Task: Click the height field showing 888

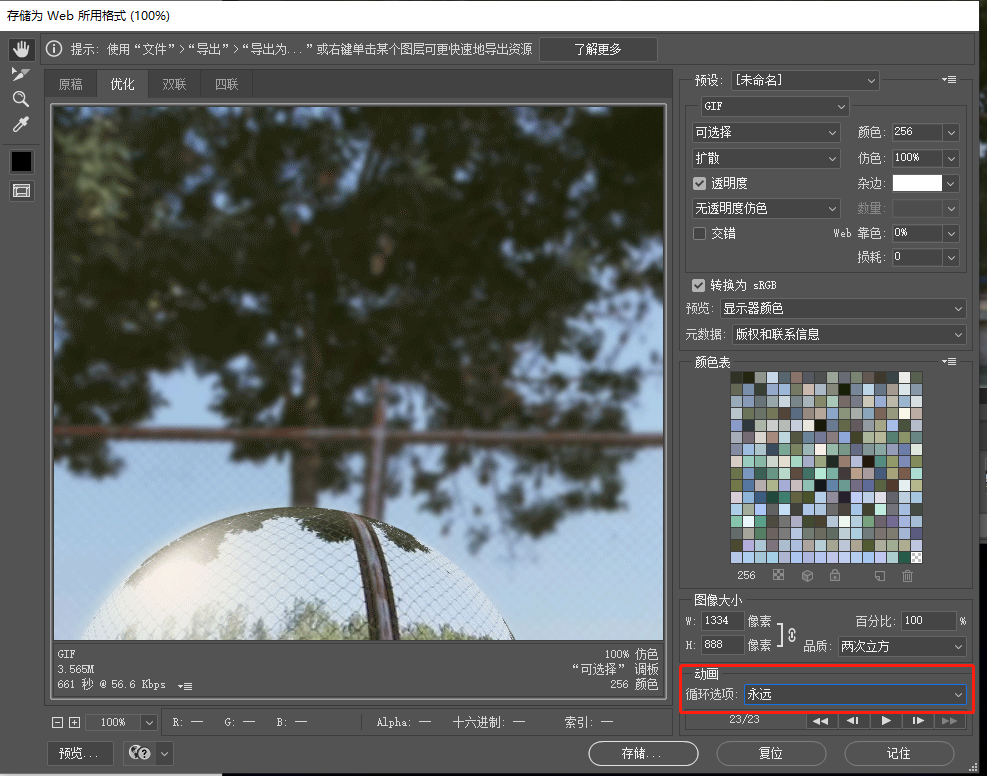Action: (x=722, y=645)
